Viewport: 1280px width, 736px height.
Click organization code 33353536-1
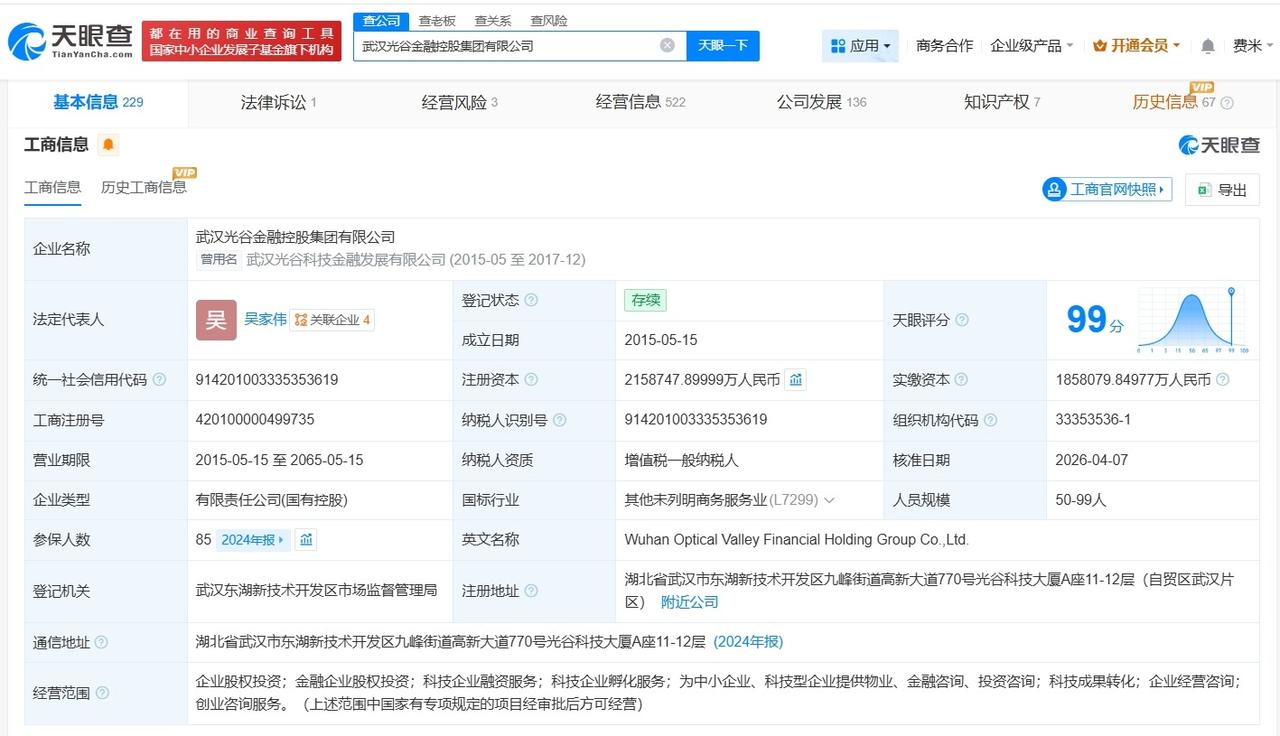pyautogui.click(x=1093, y=420)
